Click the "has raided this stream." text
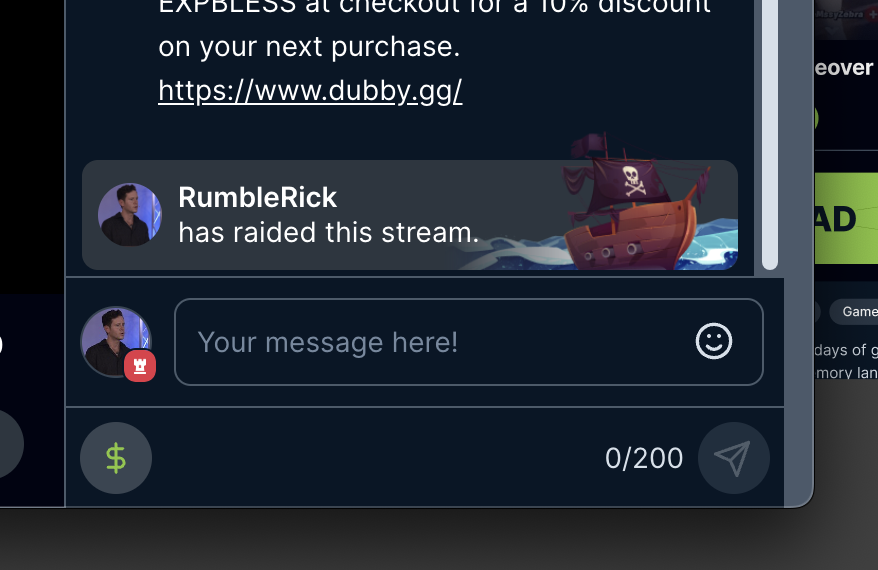878x570 pixels. pos(329,232)
